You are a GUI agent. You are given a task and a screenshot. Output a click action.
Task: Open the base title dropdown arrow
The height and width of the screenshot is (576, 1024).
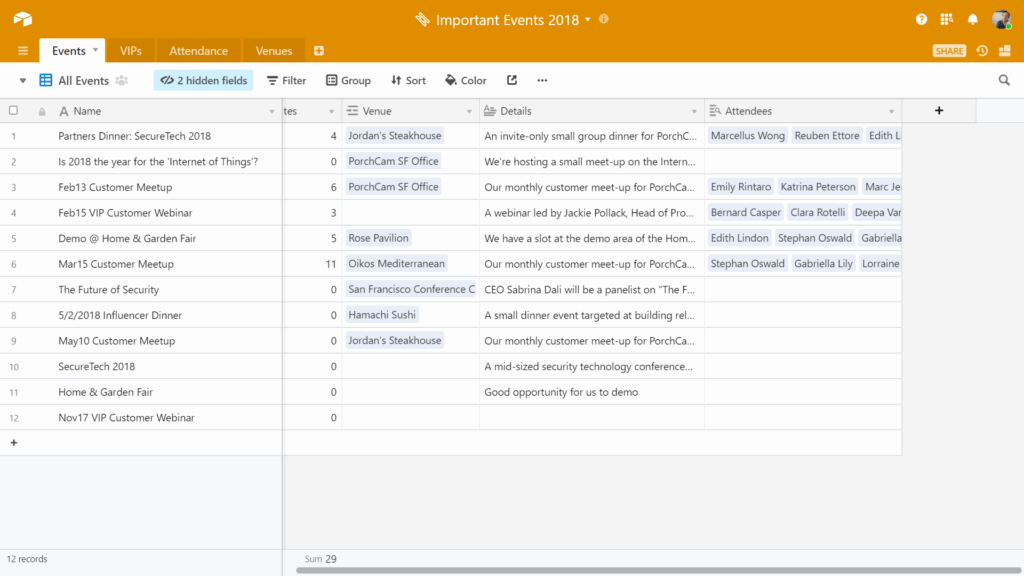[588, 20]
